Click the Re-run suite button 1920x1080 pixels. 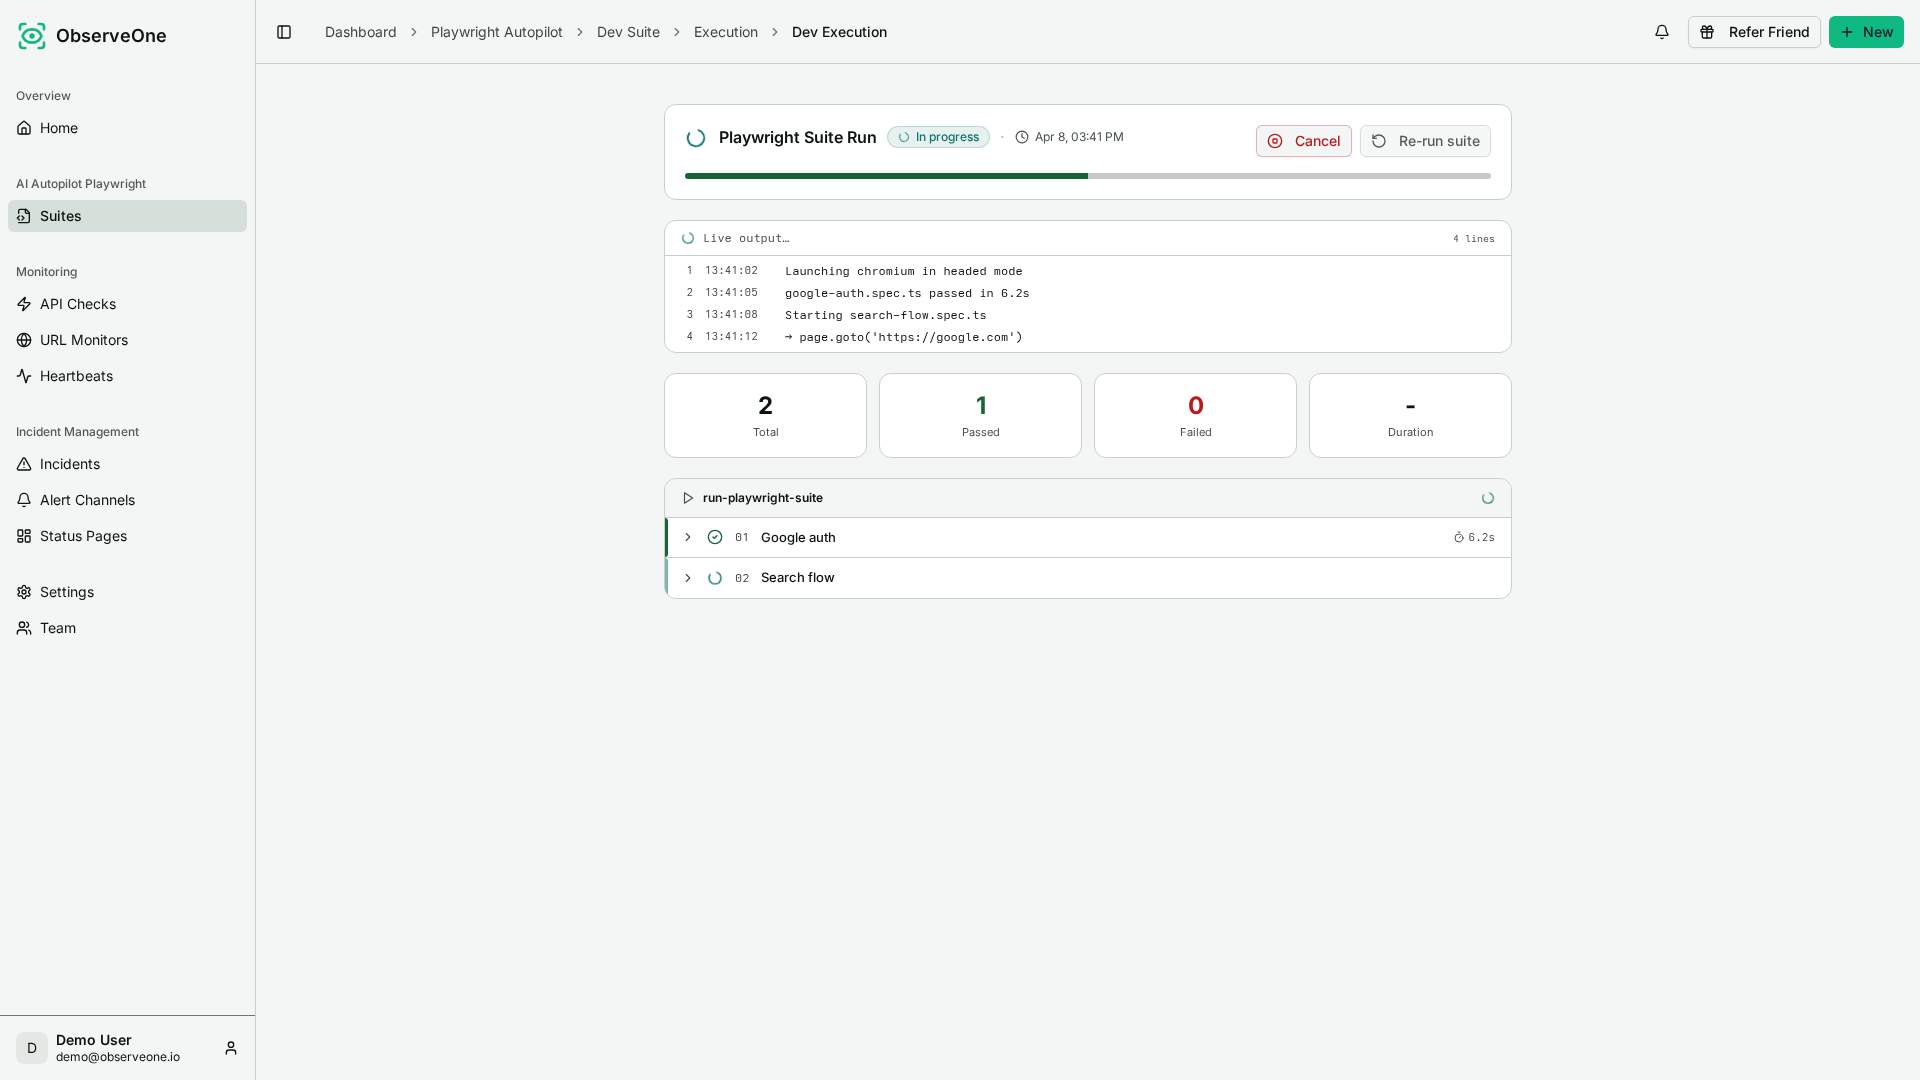1425,141
